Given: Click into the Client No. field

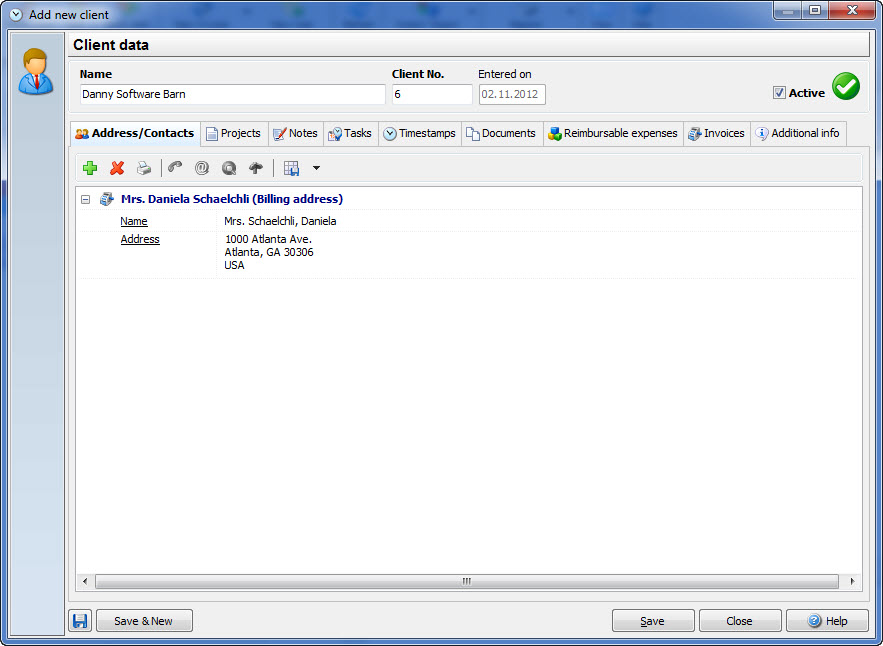Looking at the screenshot, I should (x=432, y=94).
